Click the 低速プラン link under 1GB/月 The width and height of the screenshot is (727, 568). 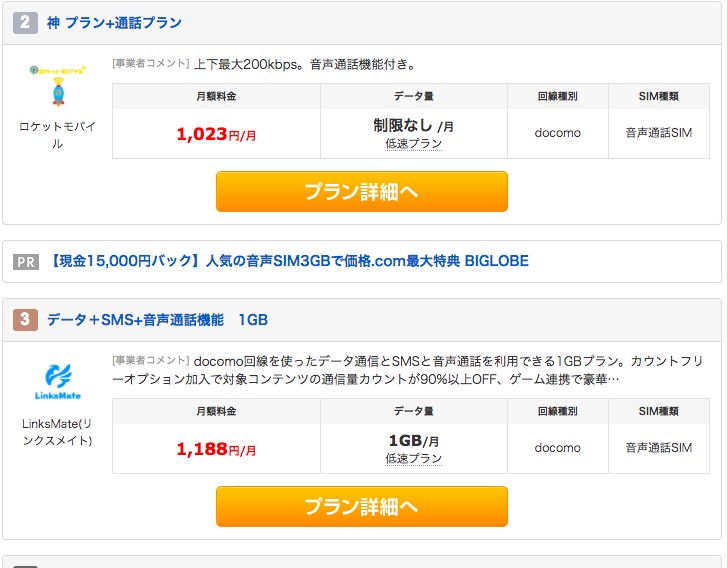pos(413,458)
